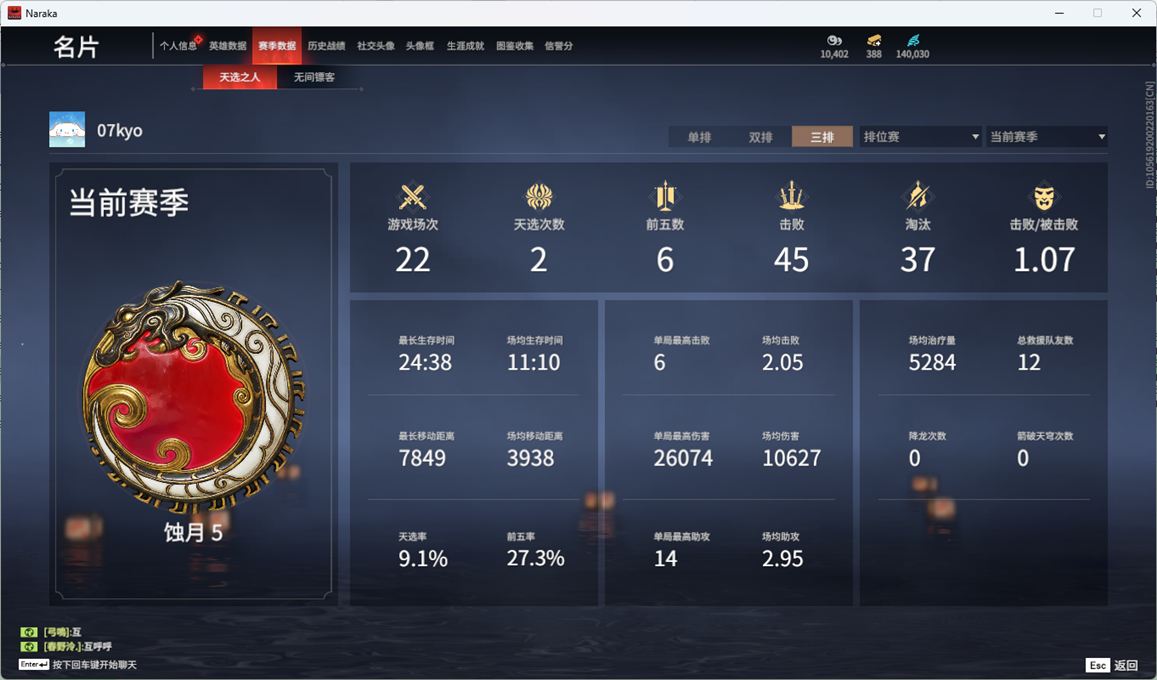Image resolution: width=1157 pixels, height=680 pixels.
Task: Click the 淘汰 elimination icon
Action: tap(917, 196)
